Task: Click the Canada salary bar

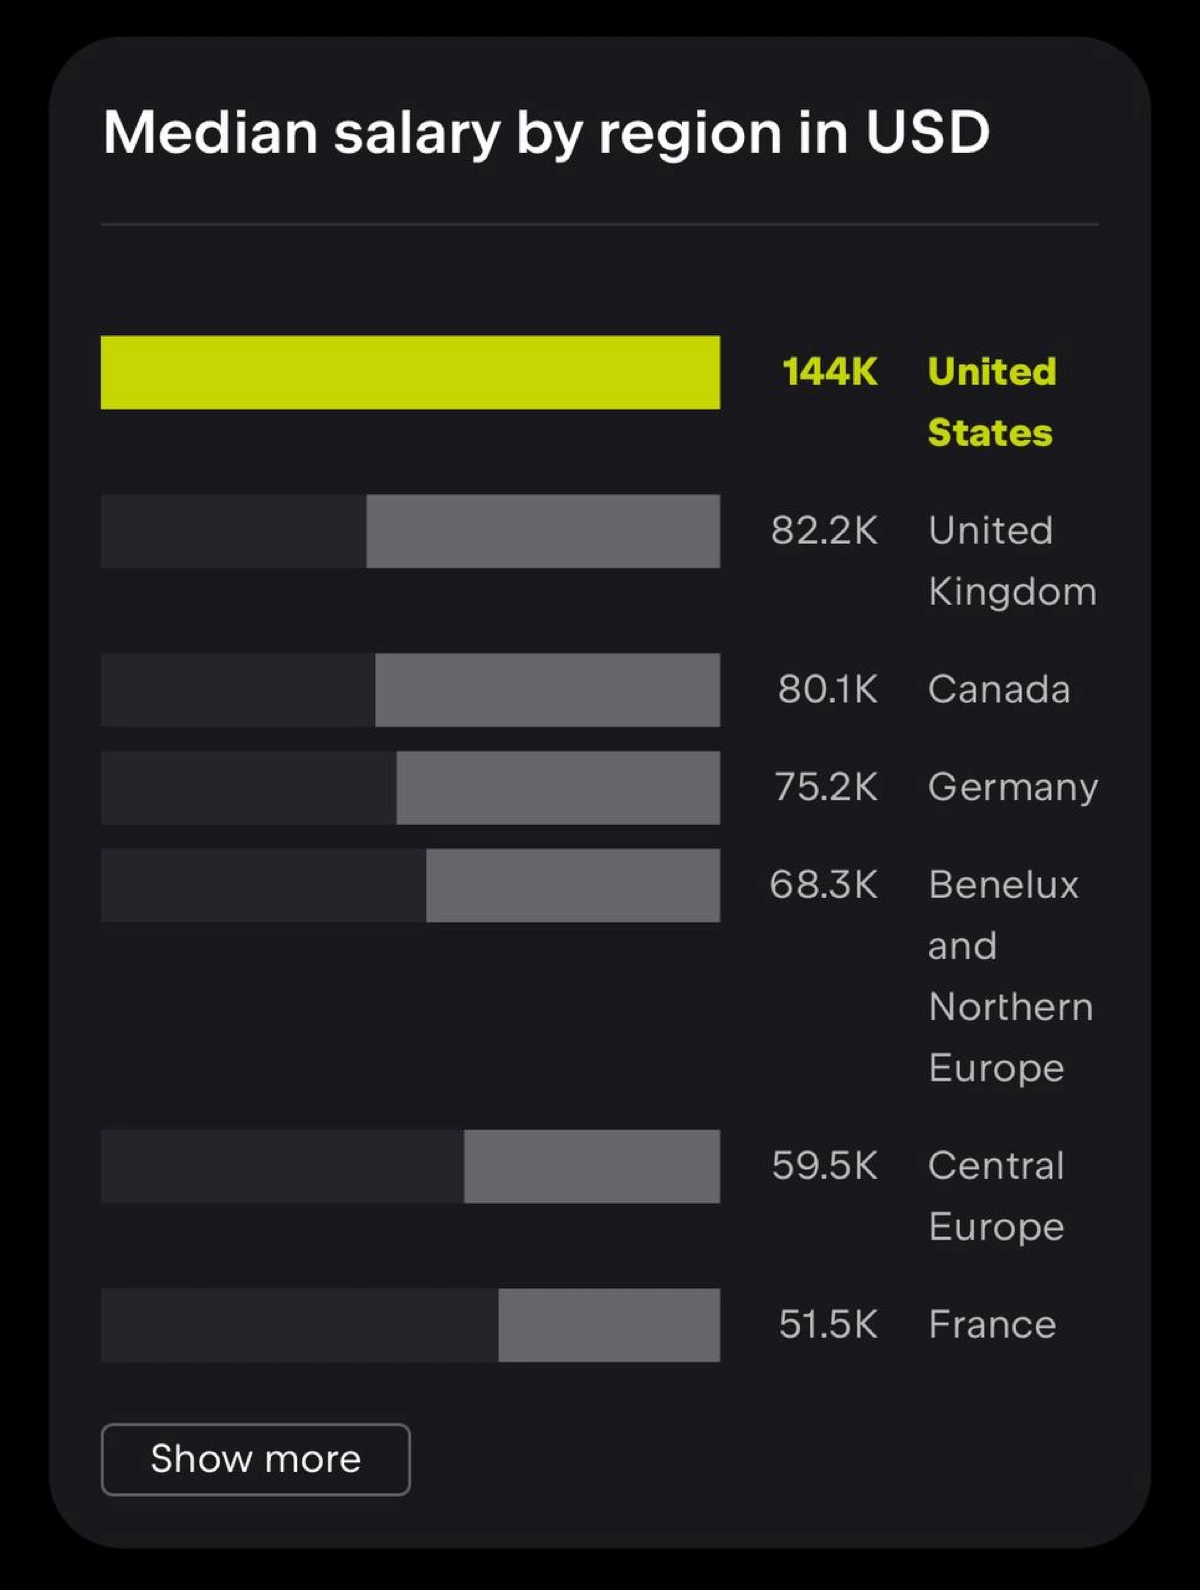Action: pos(410,690)
